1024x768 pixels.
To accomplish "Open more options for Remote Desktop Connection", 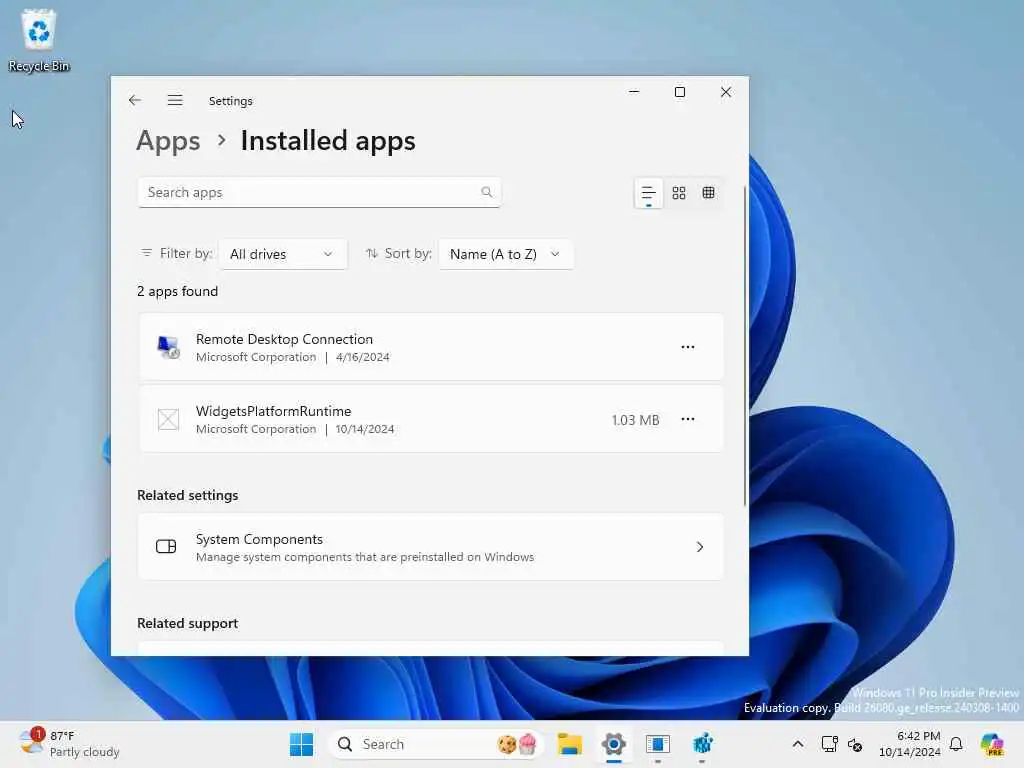I will pyautogui.click(x=688, y=347).
